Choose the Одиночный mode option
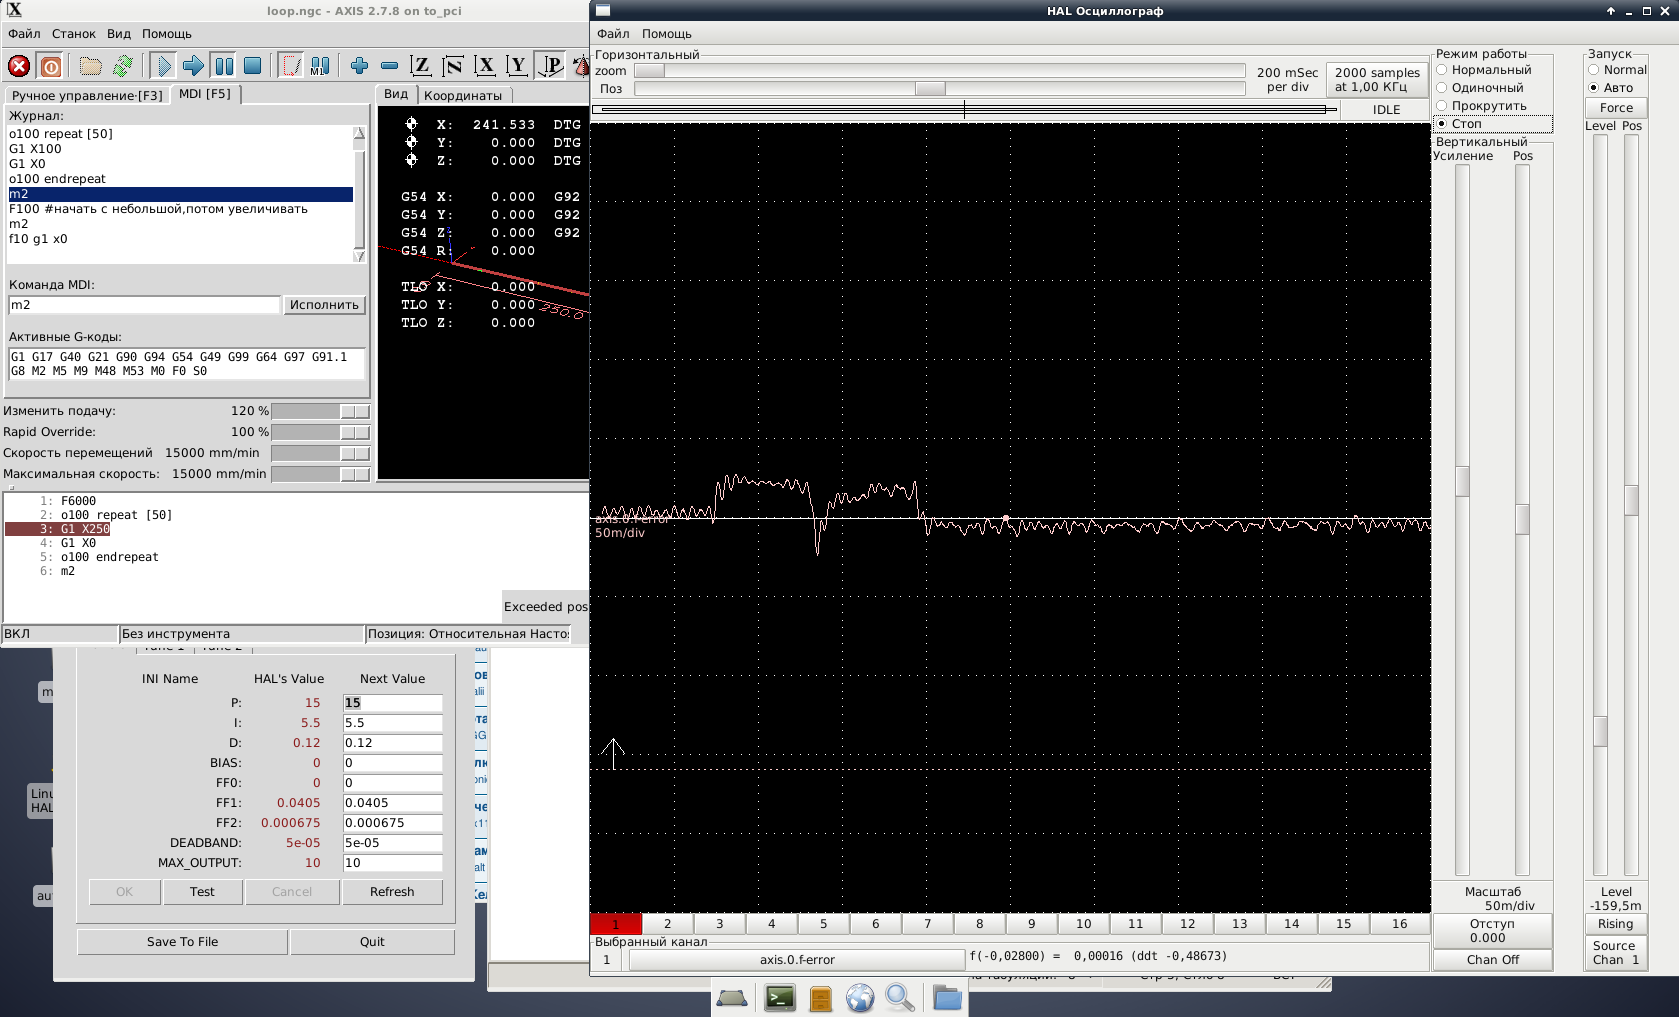Screen dimensions: 1679x1017 (1442, 88)
